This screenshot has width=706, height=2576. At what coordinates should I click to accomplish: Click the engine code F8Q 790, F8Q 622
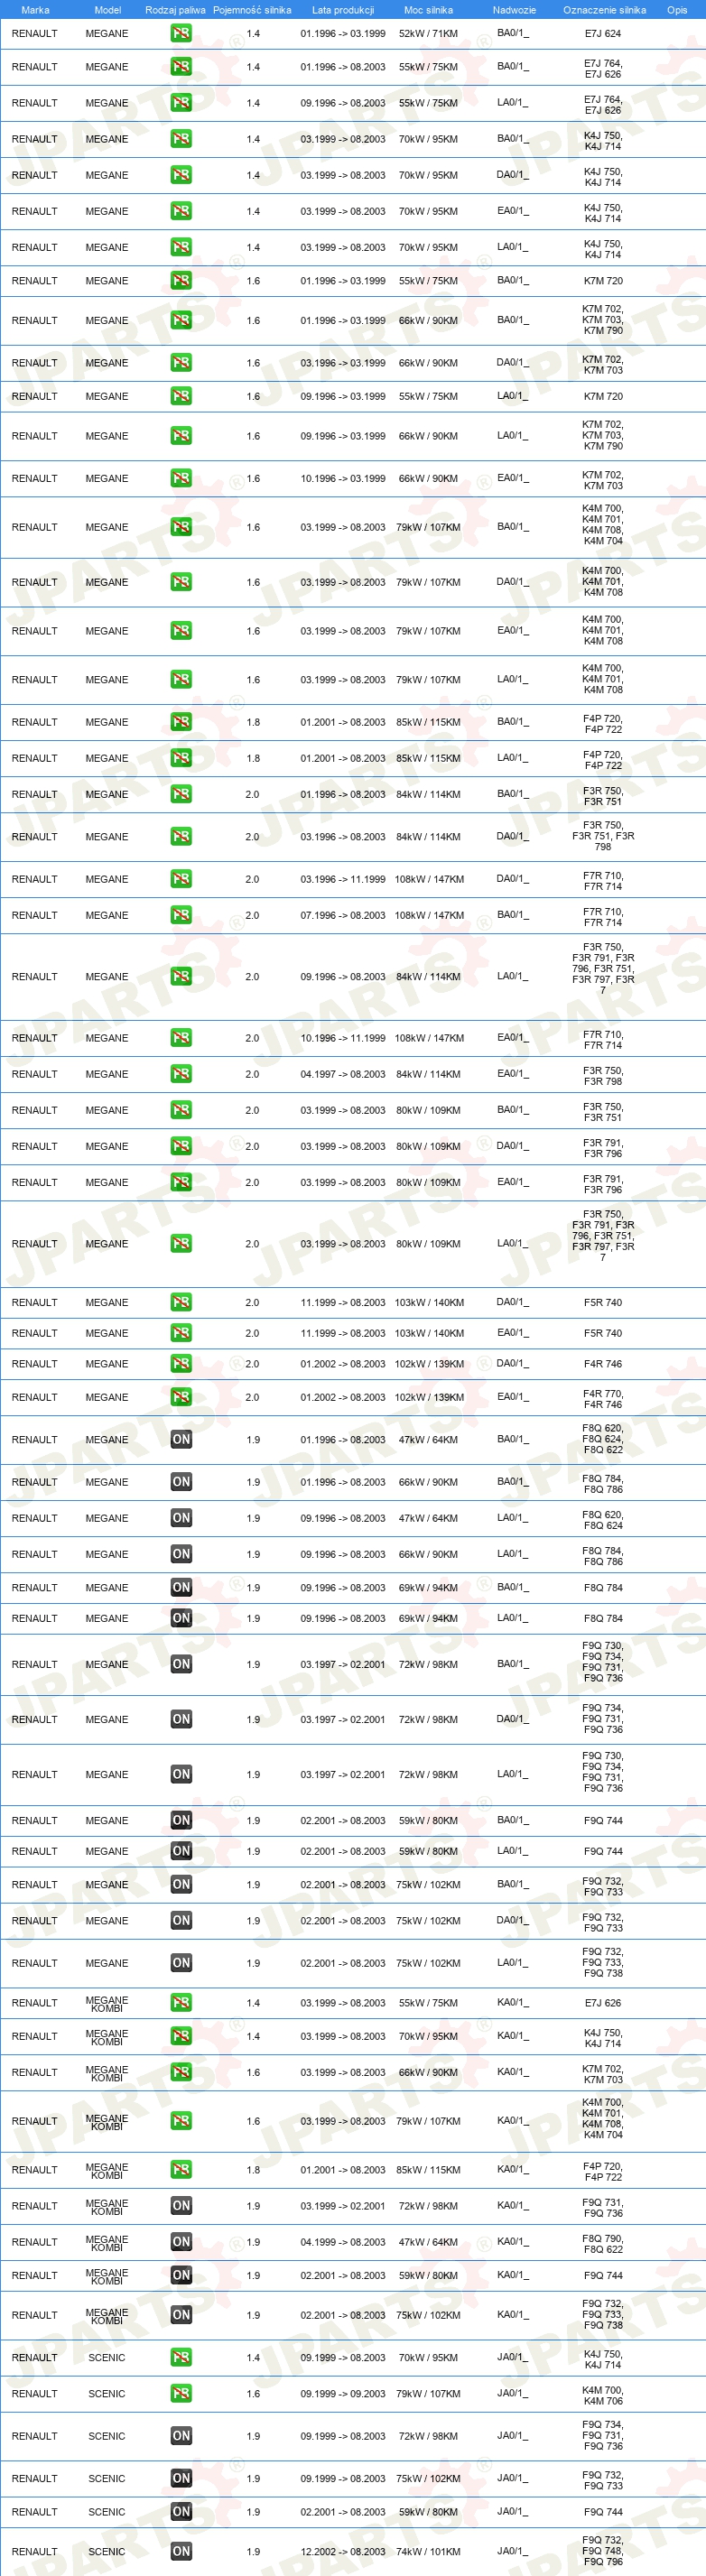603,2243
